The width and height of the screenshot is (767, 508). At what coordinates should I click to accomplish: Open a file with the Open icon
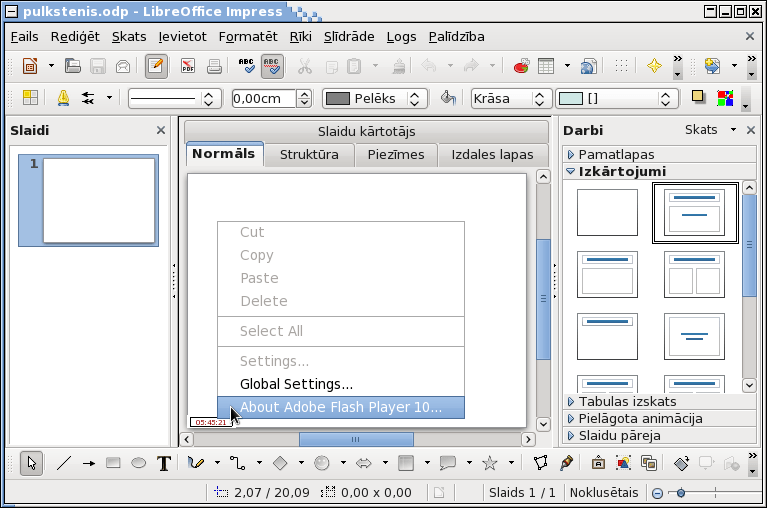click(x=72, y=66)
